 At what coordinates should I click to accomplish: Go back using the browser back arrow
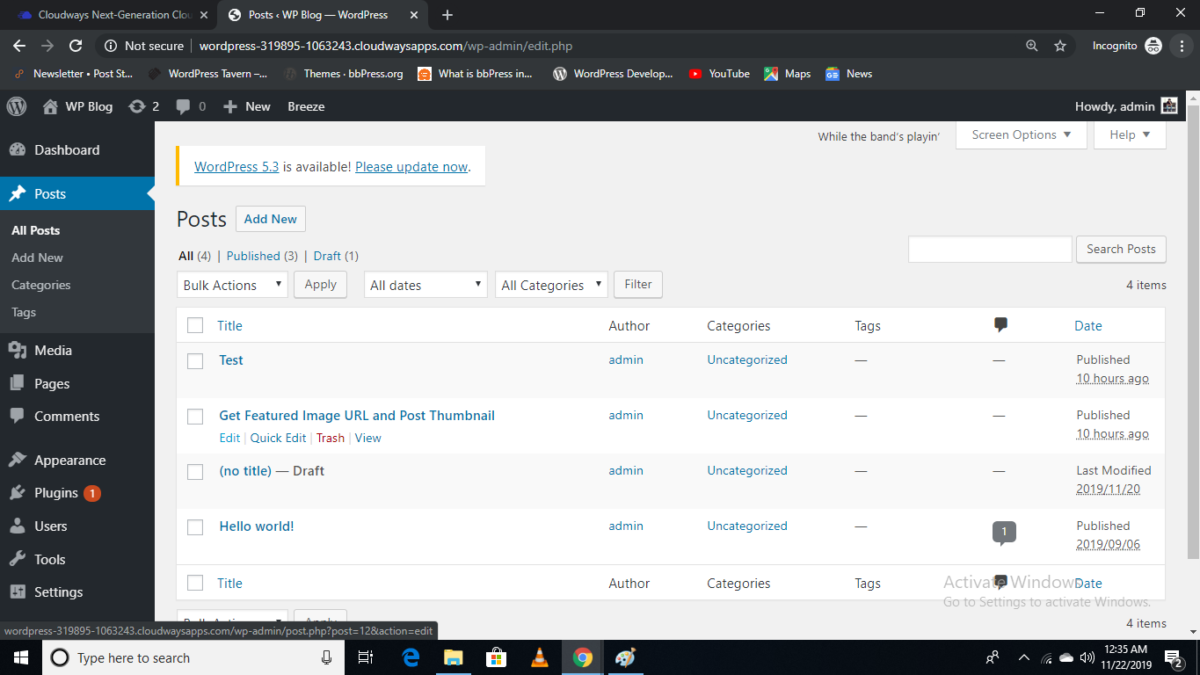tap(19, 46)
